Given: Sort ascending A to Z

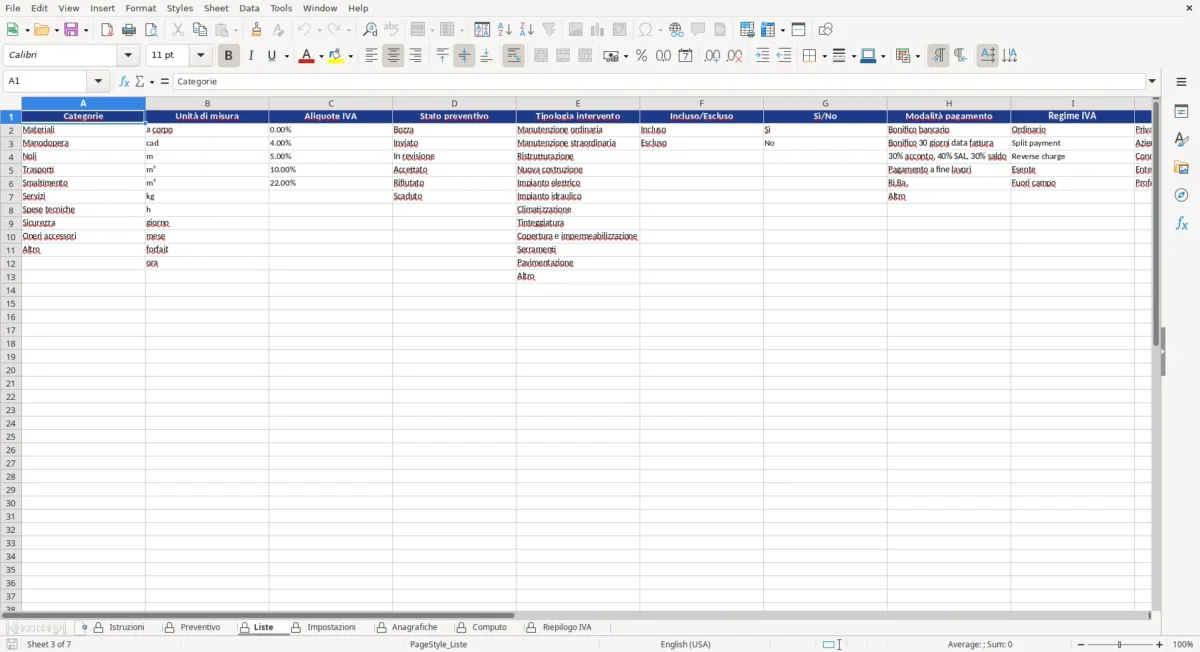Looking at the screenshot, I should pos(504,30).
